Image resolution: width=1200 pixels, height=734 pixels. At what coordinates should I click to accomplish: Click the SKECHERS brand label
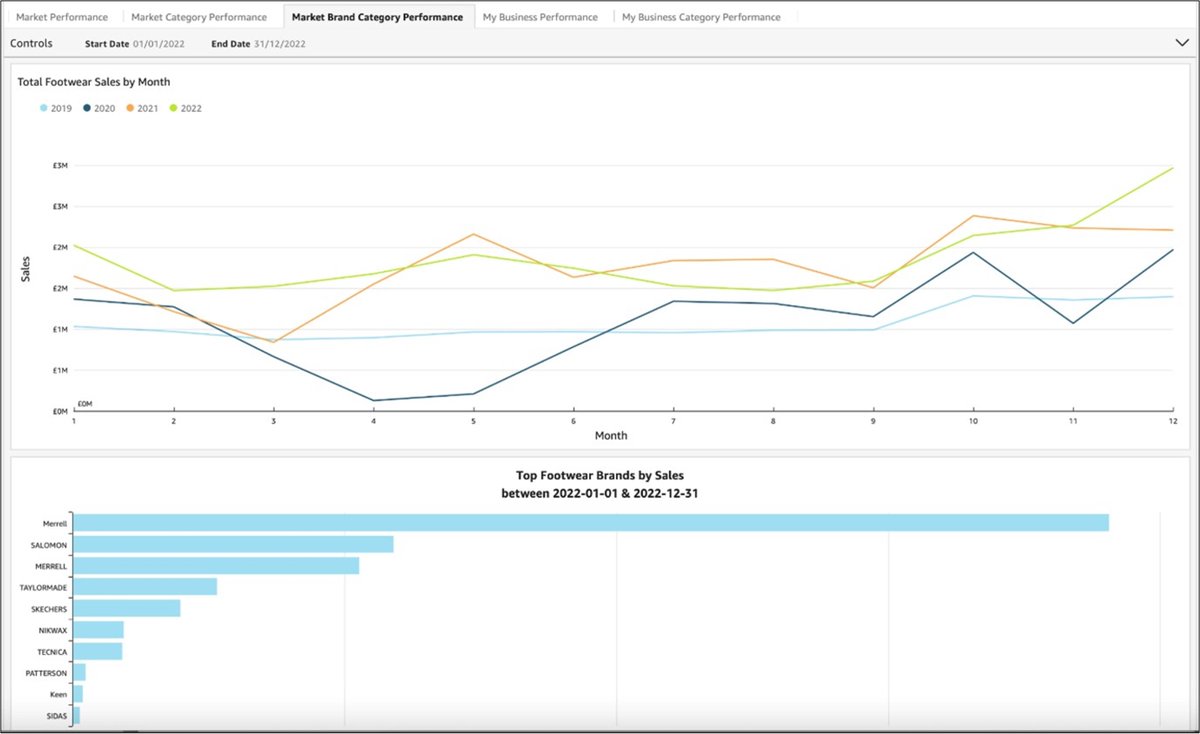coord(48,609)
